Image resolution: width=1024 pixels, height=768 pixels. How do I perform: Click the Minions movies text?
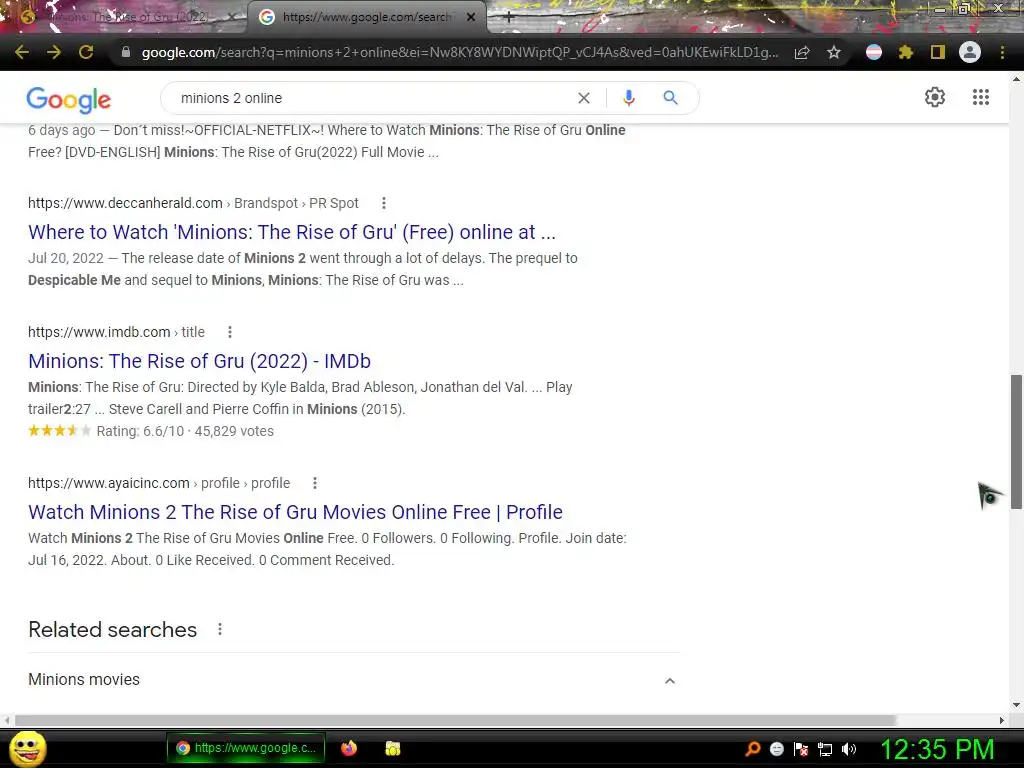[84, 679]
